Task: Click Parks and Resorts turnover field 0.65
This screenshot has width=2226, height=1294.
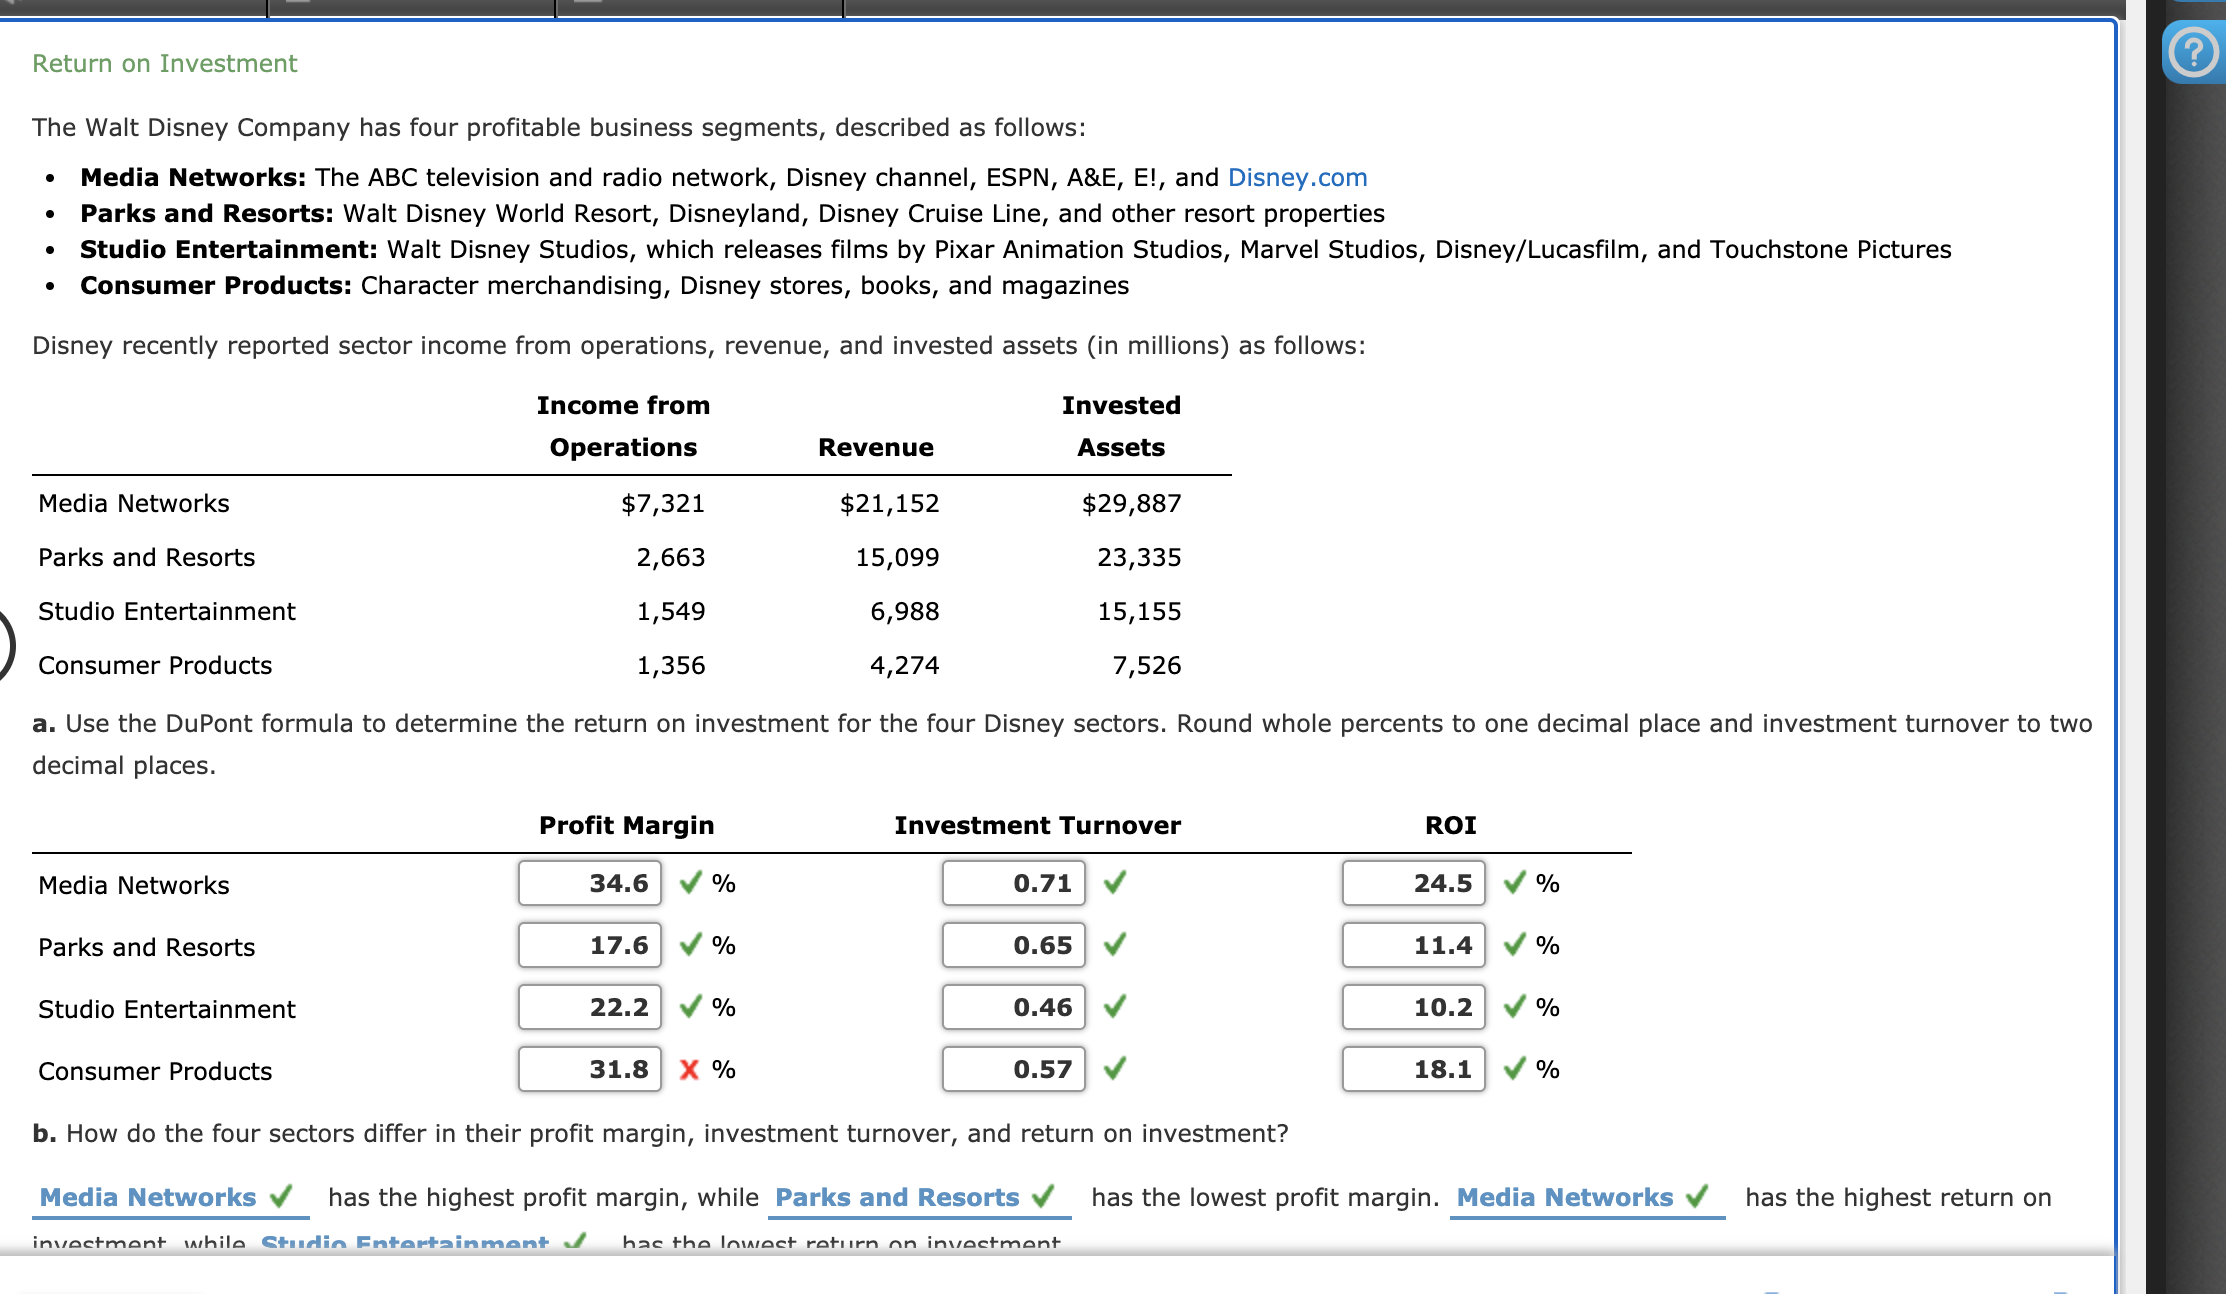Action: (1014, 945)
